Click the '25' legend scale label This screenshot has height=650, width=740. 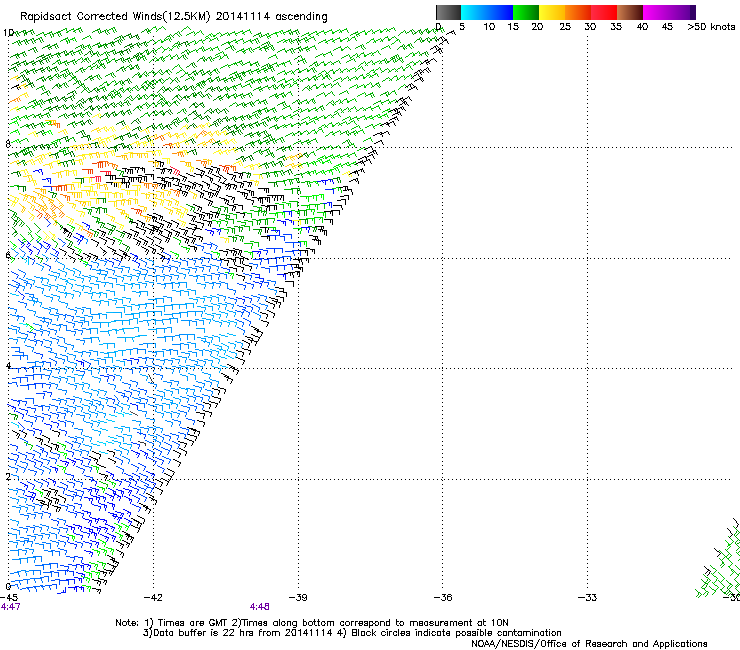565,27
